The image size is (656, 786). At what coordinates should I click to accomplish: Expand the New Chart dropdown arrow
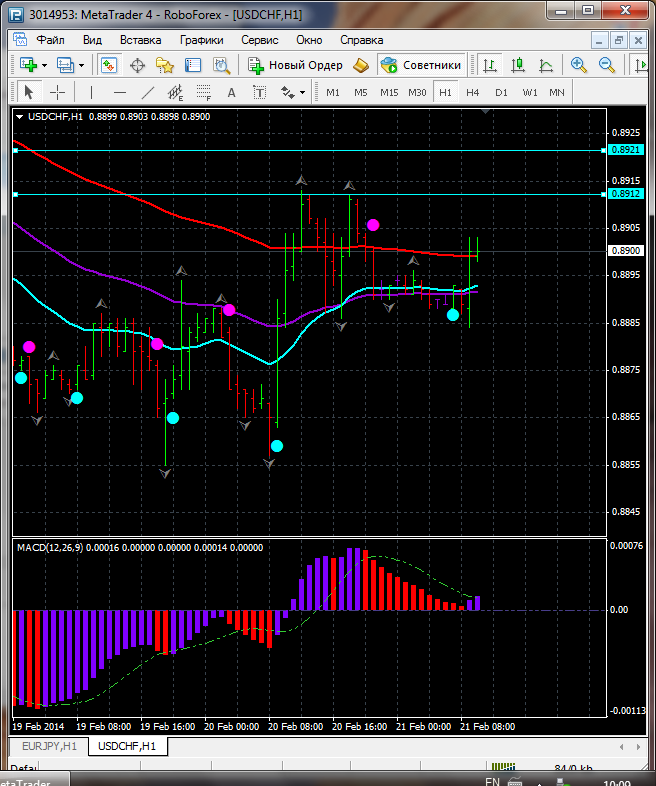[x=43, y=65]
